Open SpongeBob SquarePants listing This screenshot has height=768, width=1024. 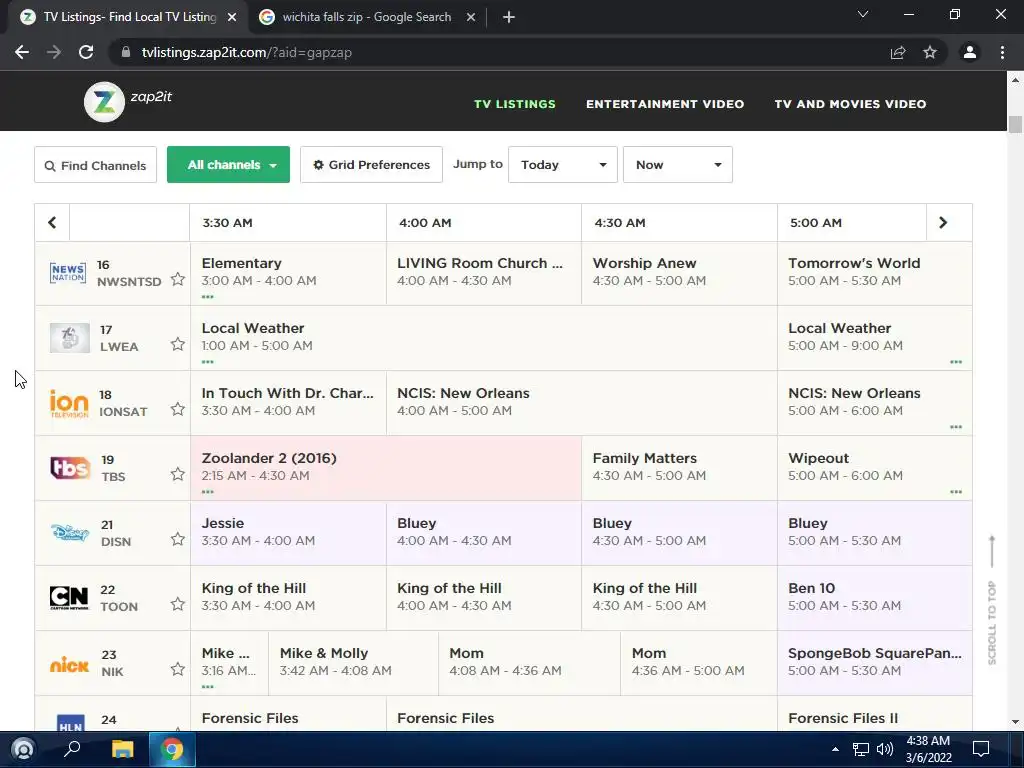click(874, 663)
